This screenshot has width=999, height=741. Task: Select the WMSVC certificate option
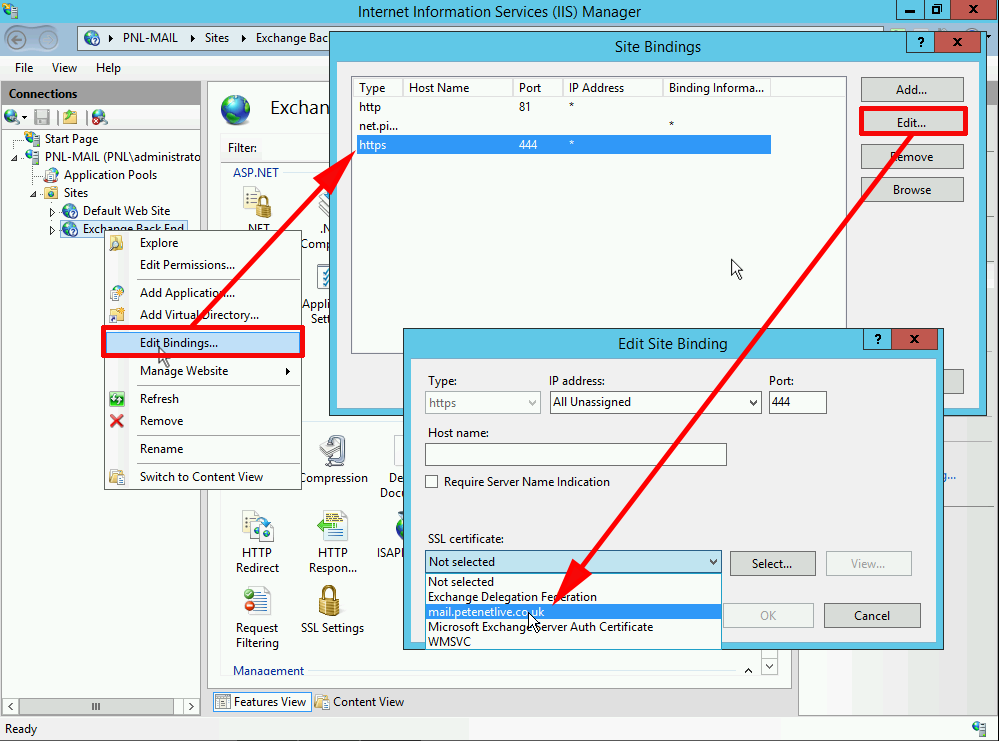(573, 642)
